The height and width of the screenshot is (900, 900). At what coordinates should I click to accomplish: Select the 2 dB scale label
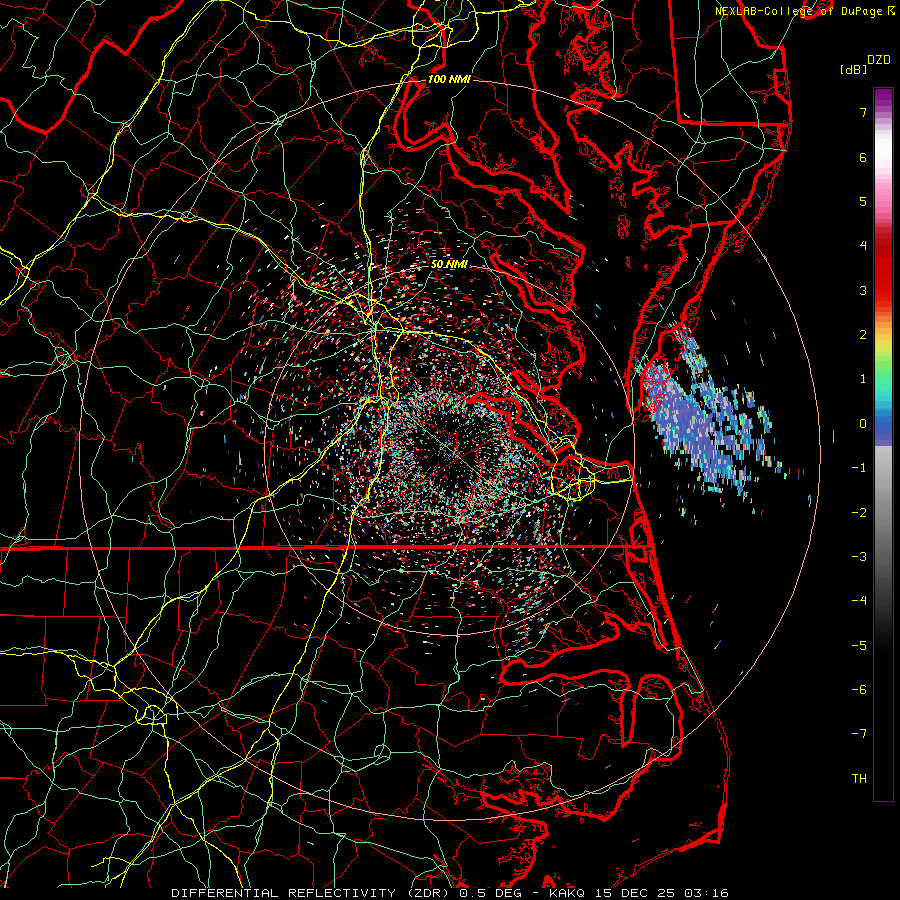coord(863,335)
